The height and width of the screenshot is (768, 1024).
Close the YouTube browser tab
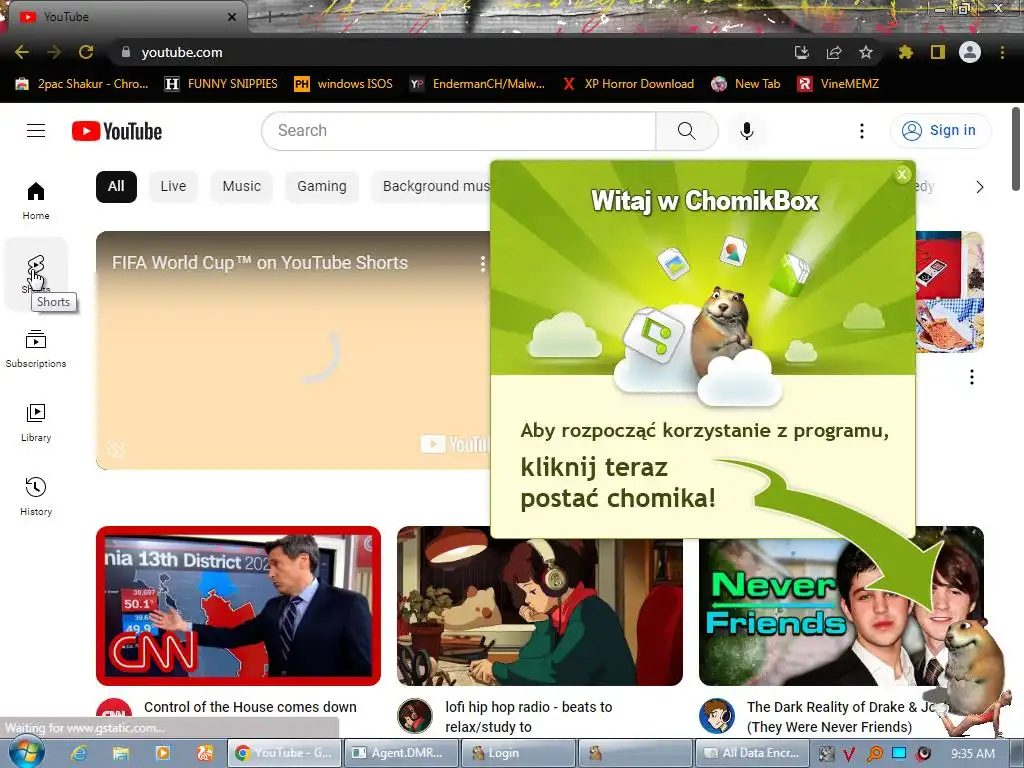pyautogui.click(x=231, y=17)
